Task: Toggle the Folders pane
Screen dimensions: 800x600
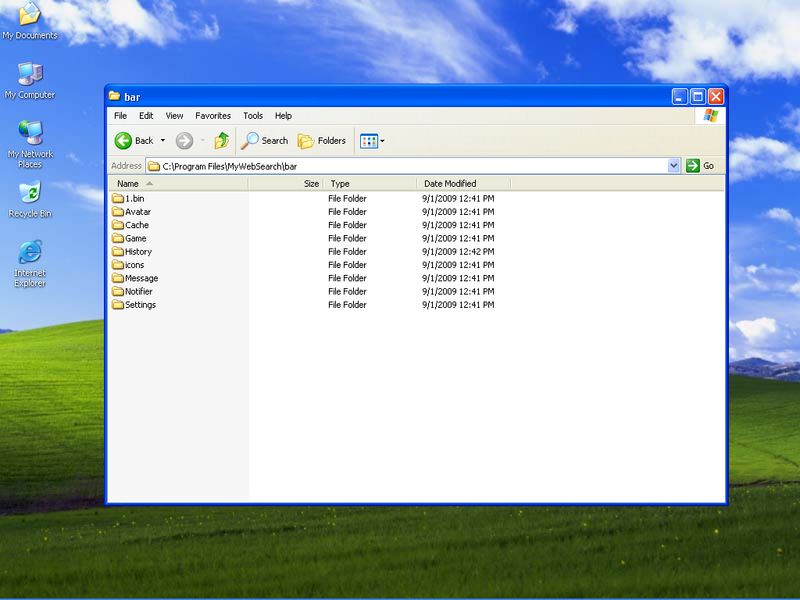Action: tap(321, 140)
